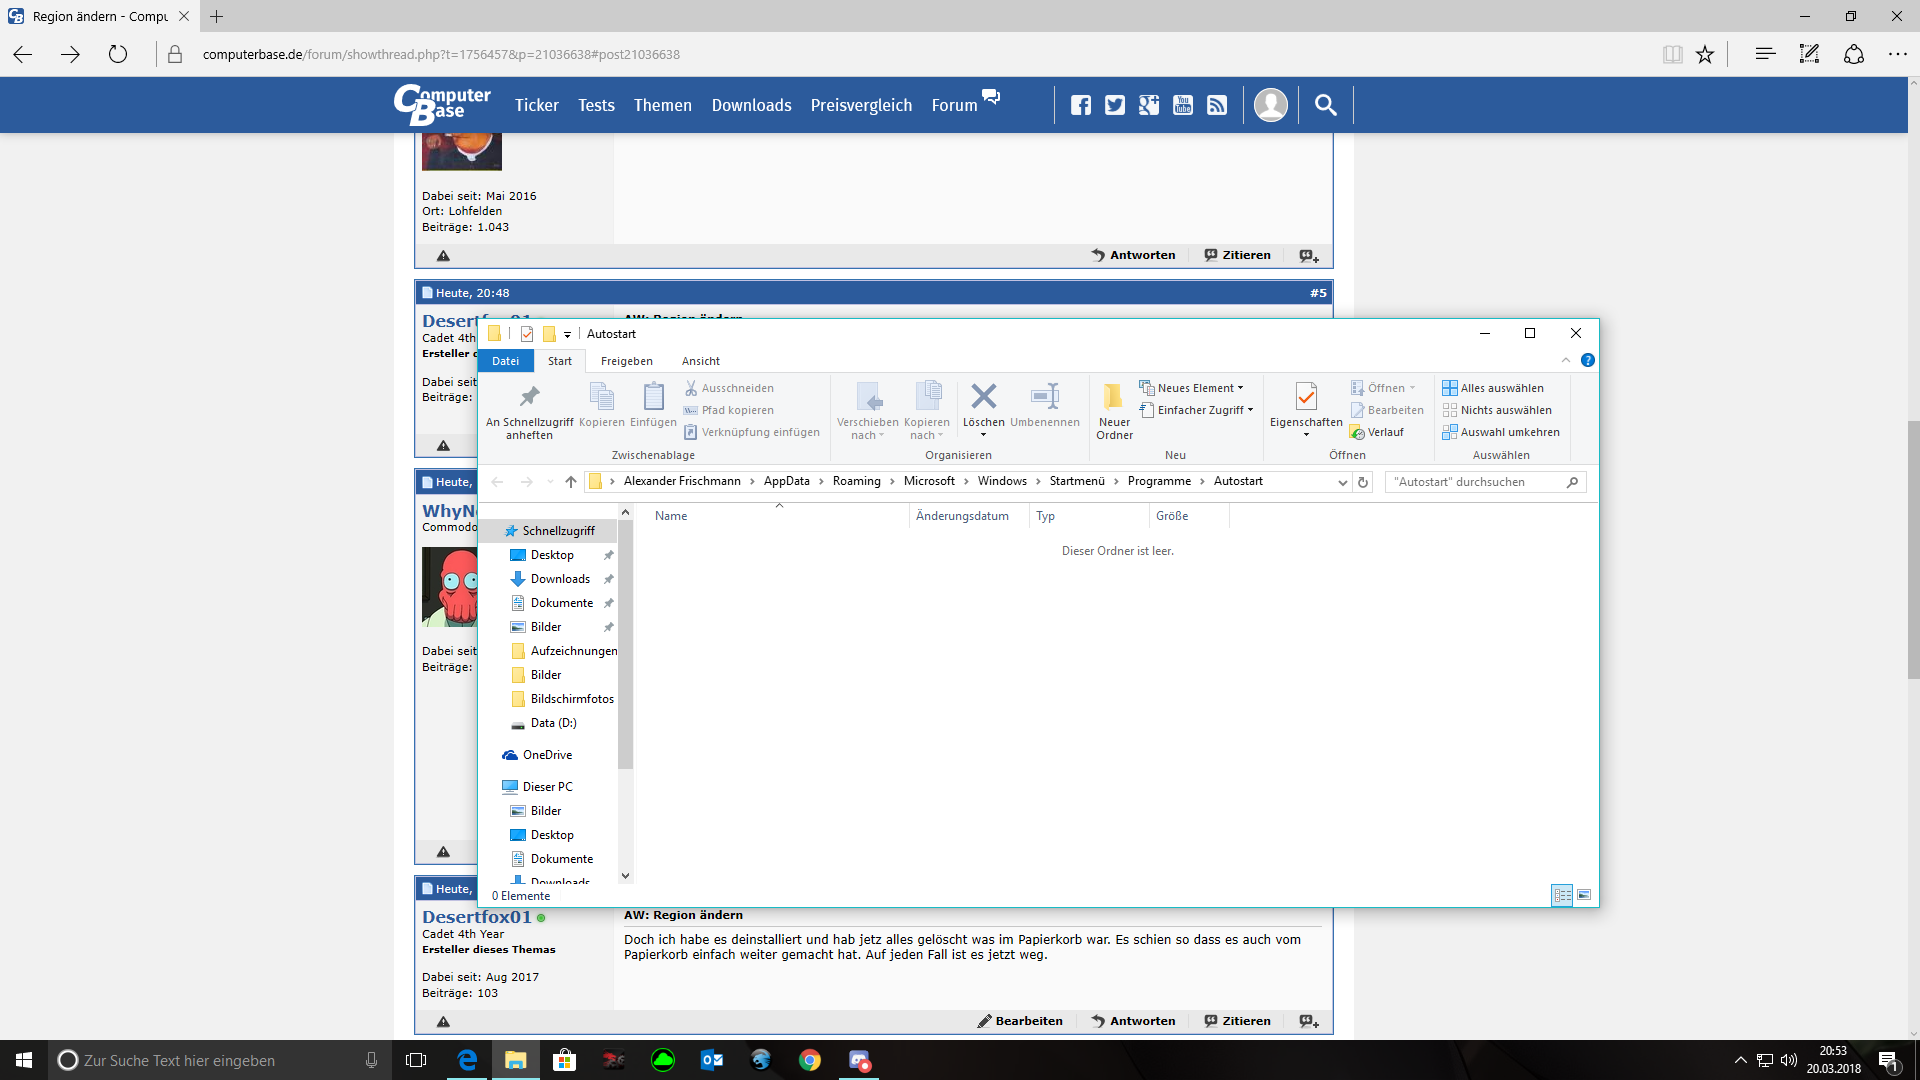Click the Eigenschaften properties icon
Image resolution: width=1920 pixels, height=1080 pixels.
coord(1305,397)
